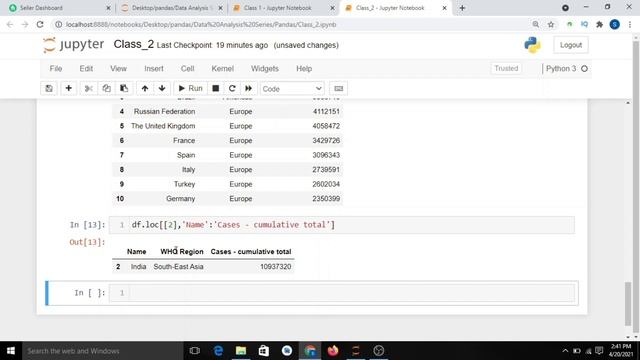Open a new browser tab

(462, 8)
